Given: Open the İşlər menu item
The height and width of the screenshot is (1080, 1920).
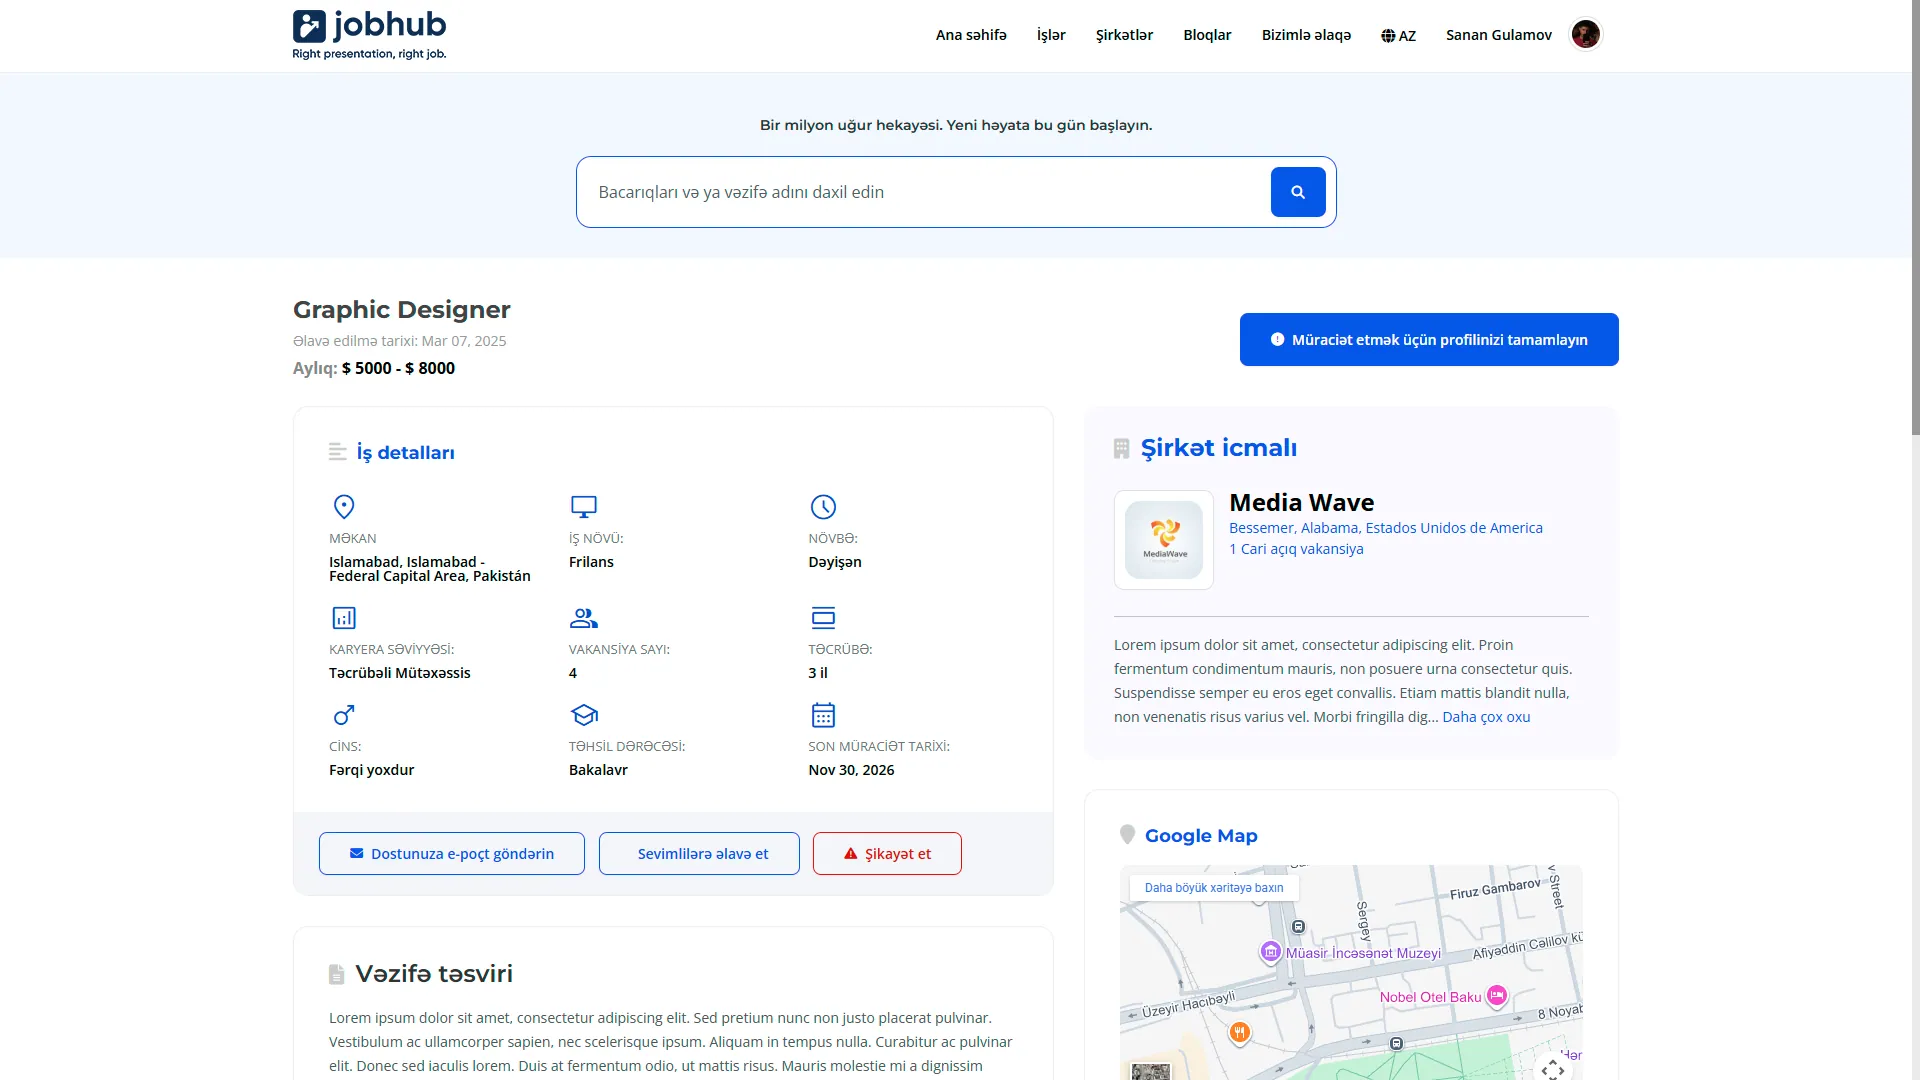Looking at the screenshot, I should click(1051, 35).
